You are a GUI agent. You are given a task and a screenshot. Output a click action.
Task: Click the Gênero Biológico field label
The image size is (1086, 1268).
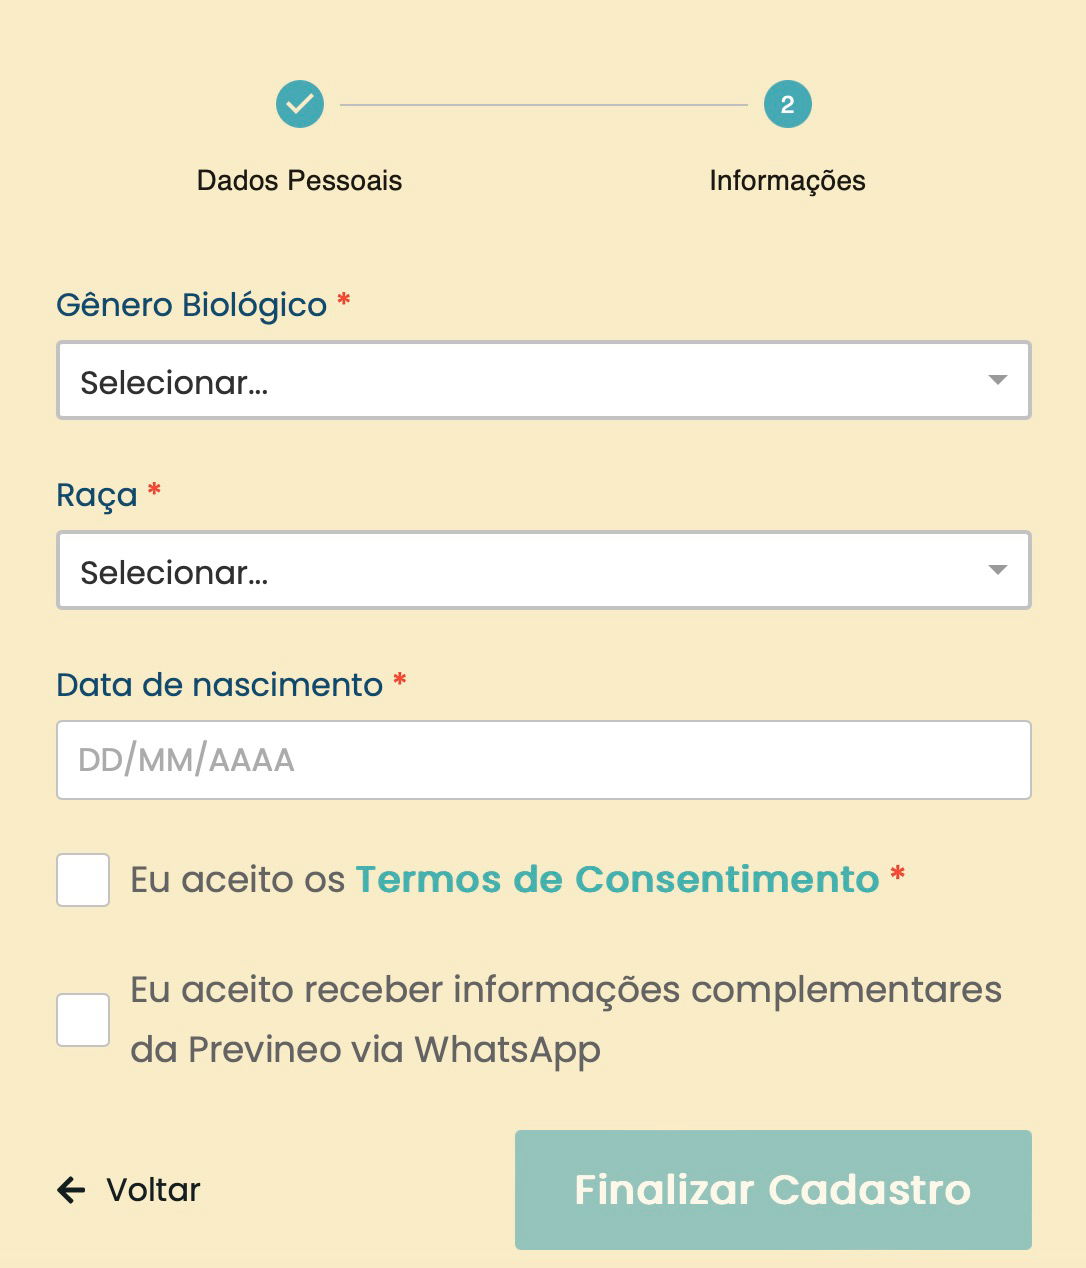(191, 305)
